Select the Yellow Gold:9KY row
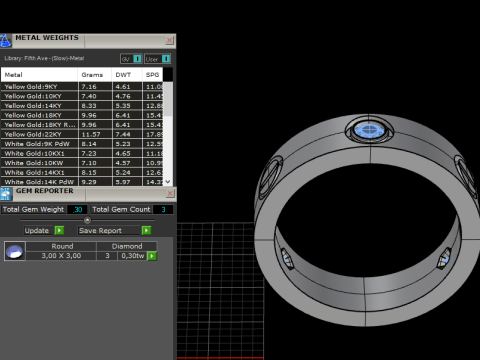This screenshot has height=360, width=480. coord(82,87)
